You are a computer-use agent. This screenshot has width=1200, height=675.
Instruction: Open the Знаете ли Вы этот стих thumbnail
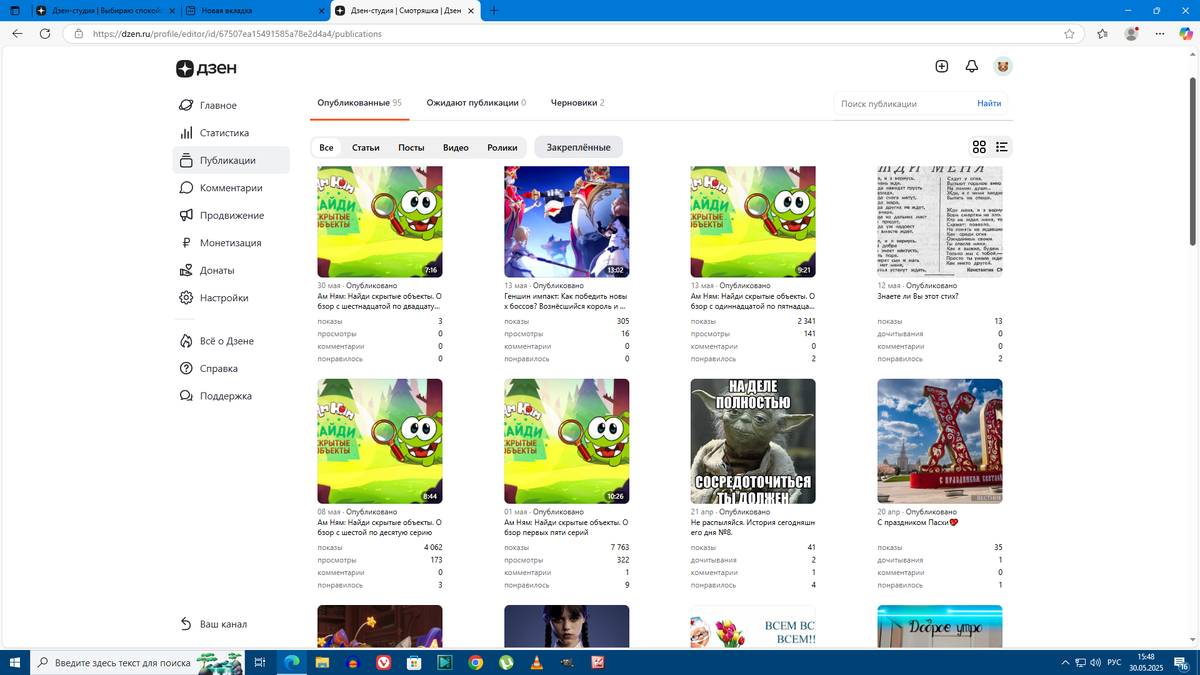[940, 222]
